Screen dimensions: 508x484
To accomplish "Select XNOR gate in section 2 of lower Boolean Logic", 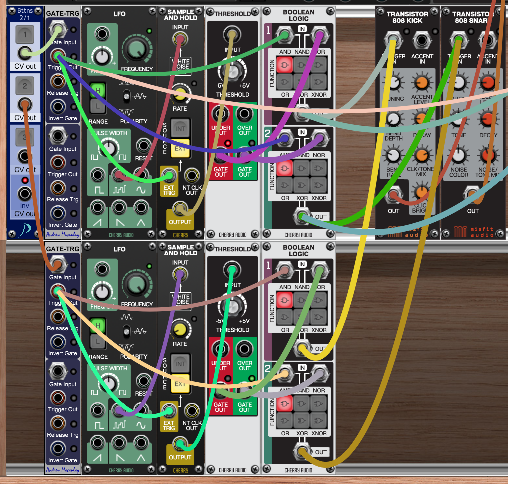I will pos(318,420).
